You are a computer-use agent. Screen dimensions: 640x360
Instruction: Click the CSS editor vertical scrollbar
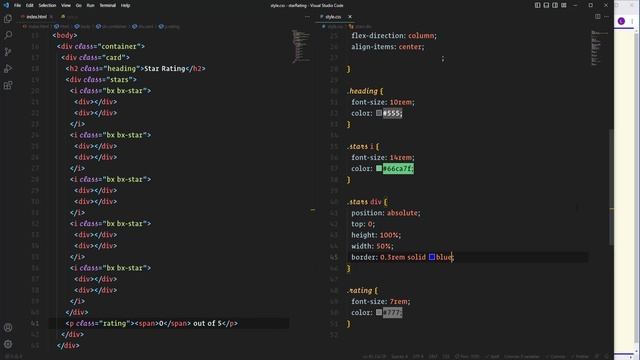[611, 188]
